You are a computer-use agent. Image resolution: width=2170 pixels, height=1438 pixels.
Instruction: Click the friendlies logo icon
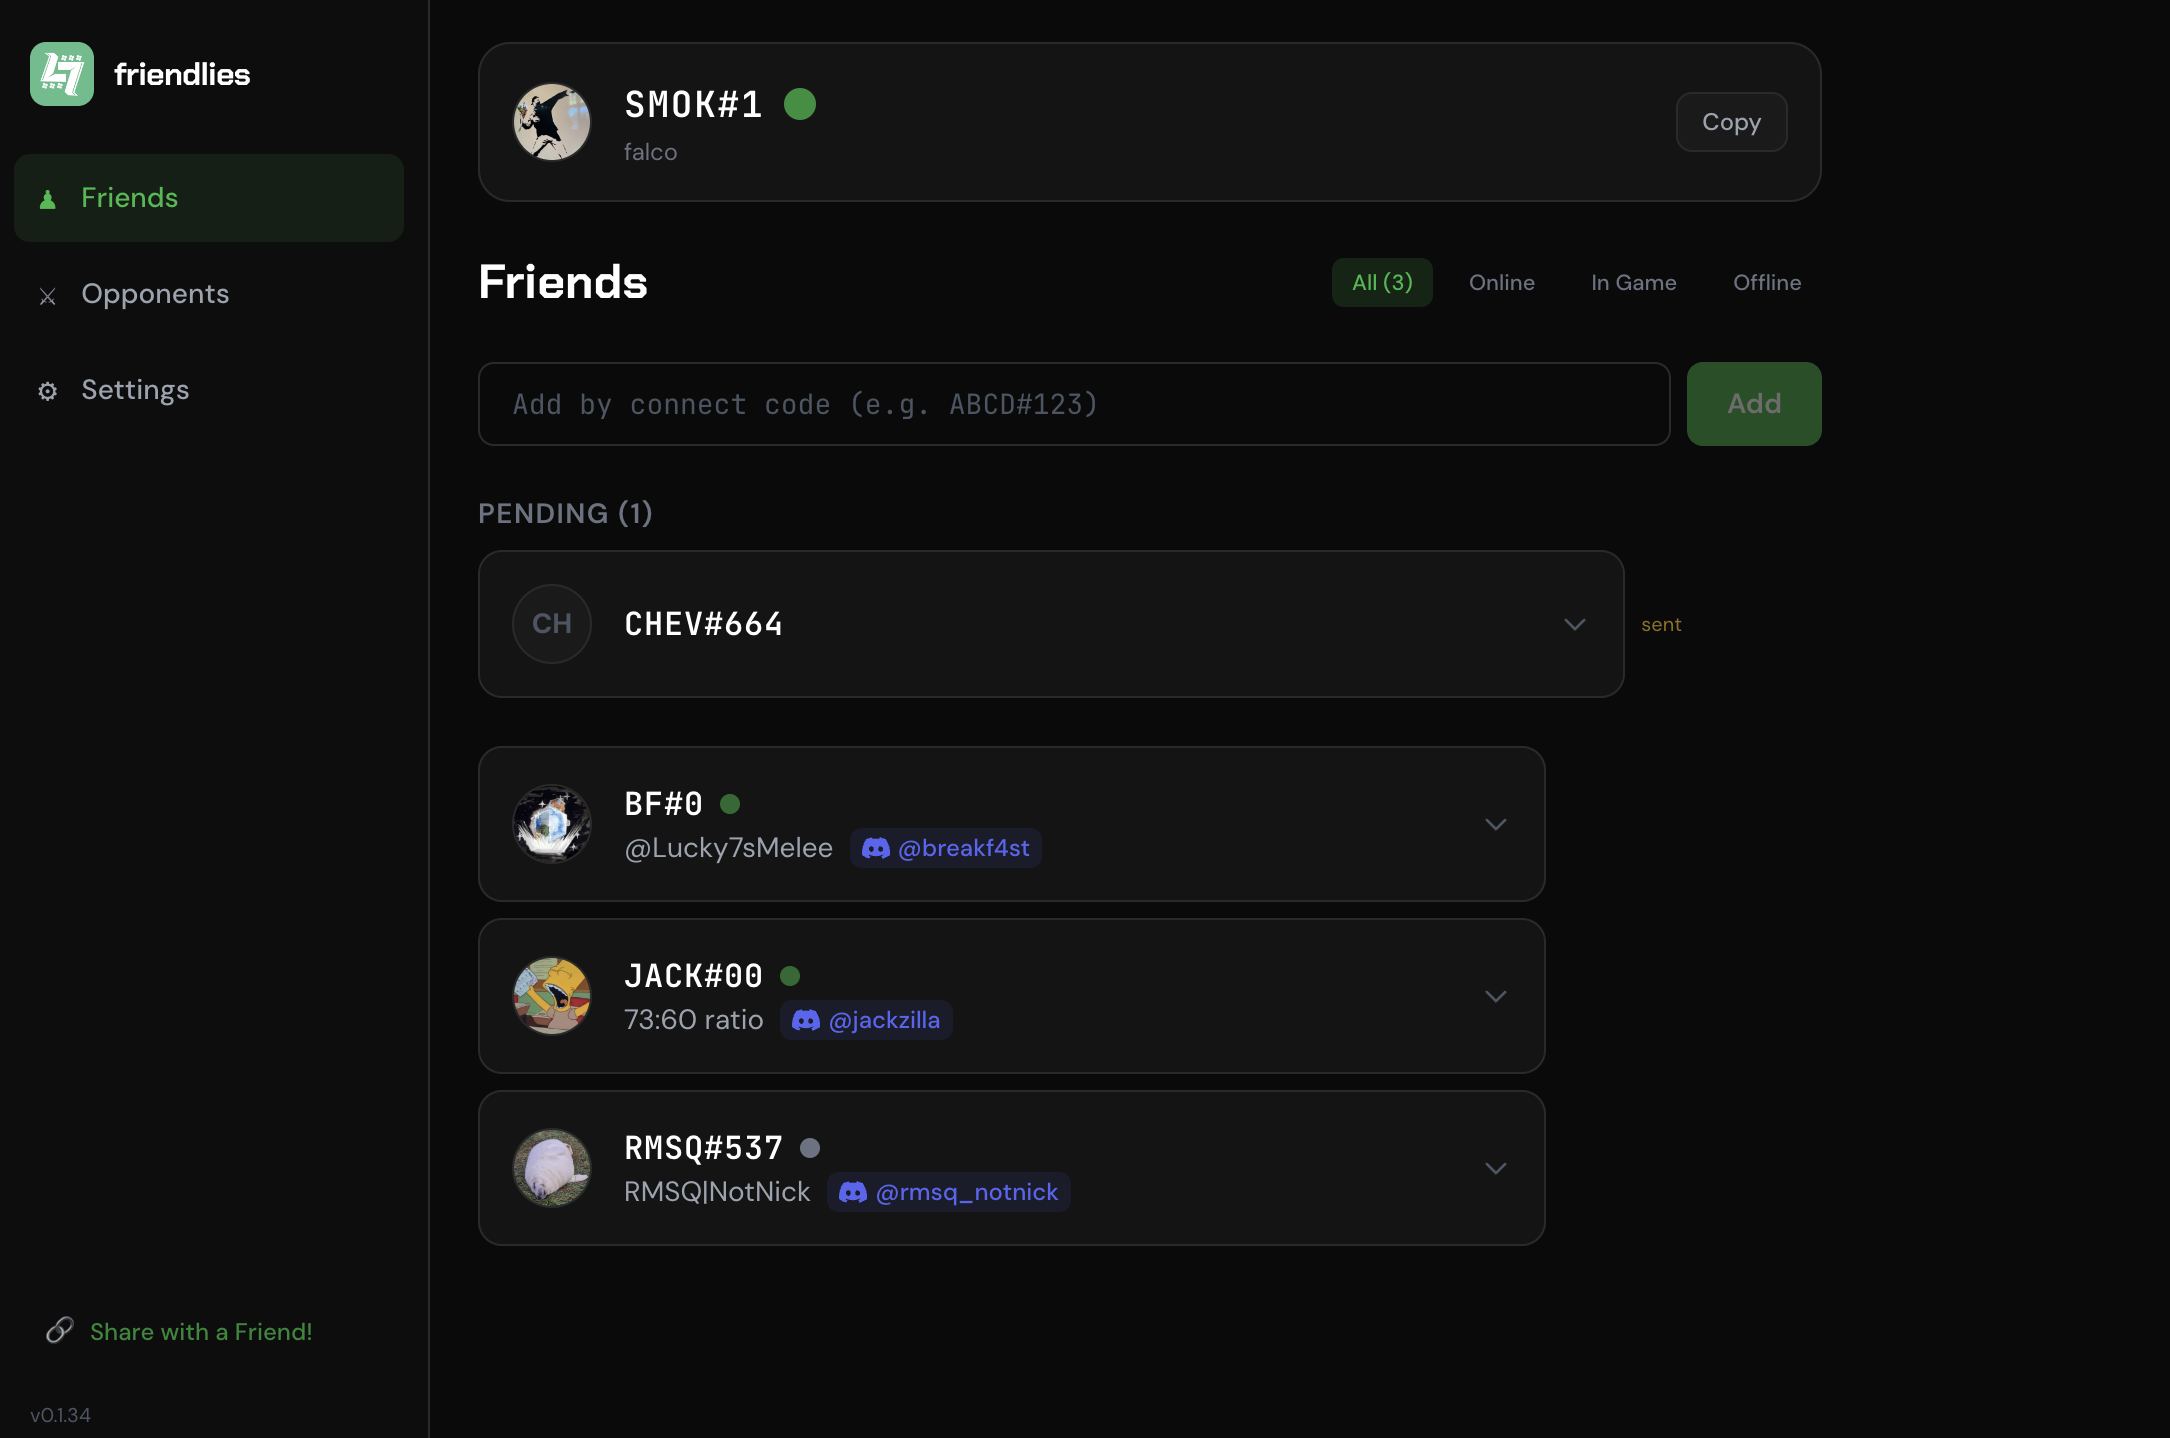[x=62, y=74]
